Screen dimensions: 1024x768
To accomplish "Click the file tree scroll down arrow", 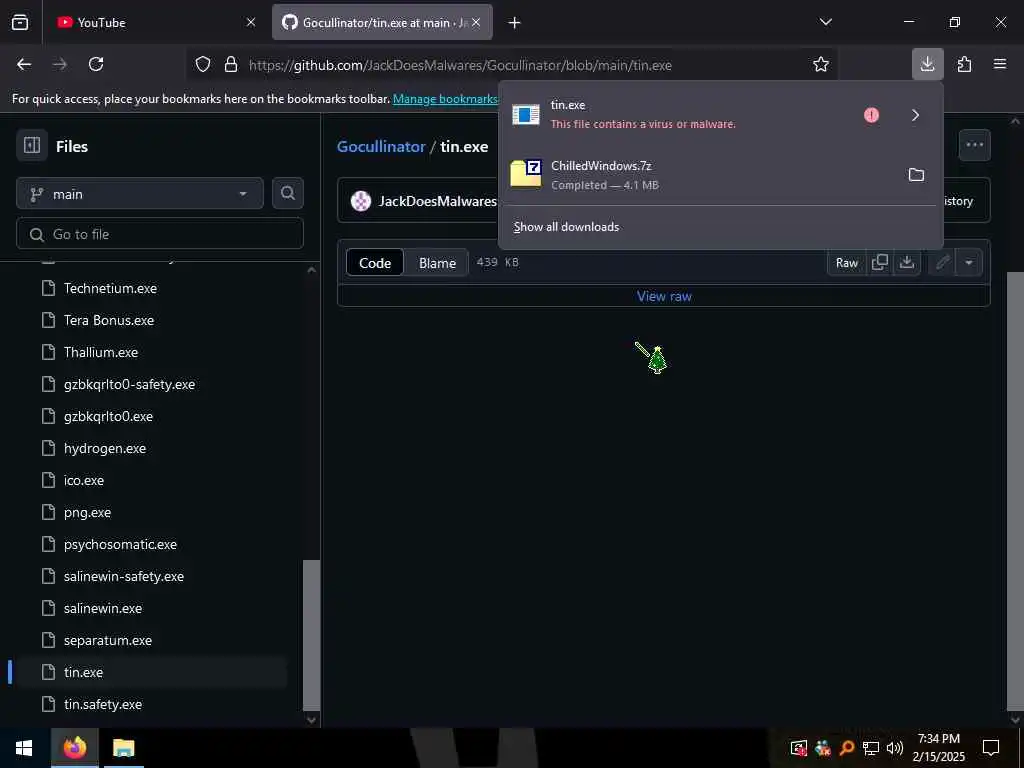I will pyautogui.click(x=312, y=720).
